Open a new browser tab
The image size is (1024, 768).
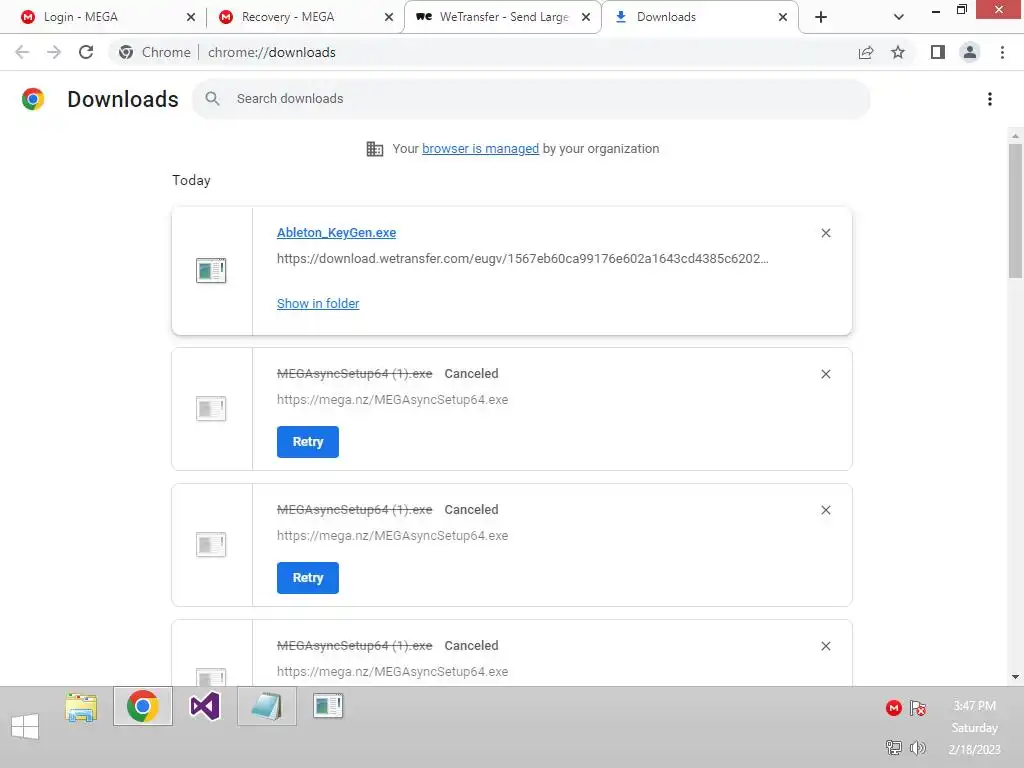pyautogui.click(x=821, y=18)
